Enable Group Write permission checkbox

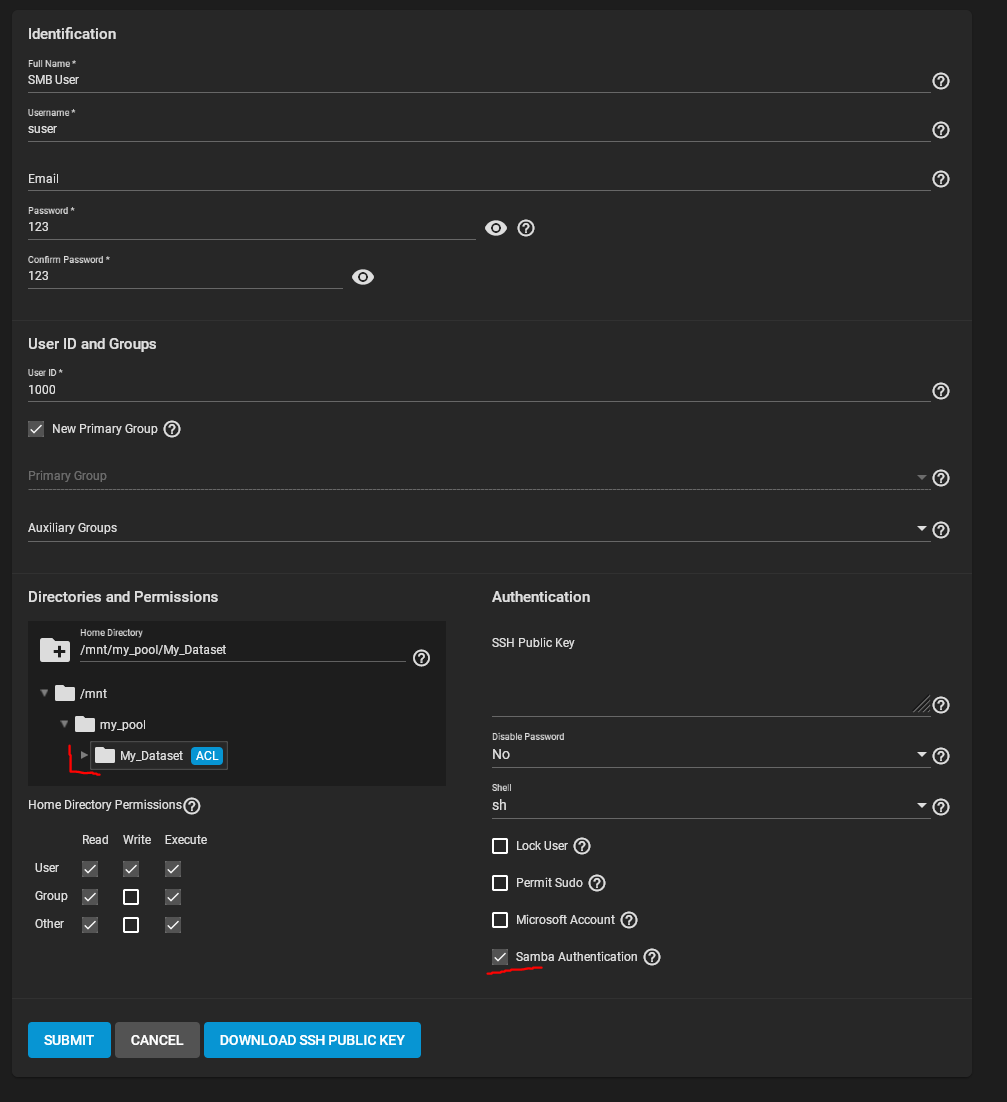point(131,896)
